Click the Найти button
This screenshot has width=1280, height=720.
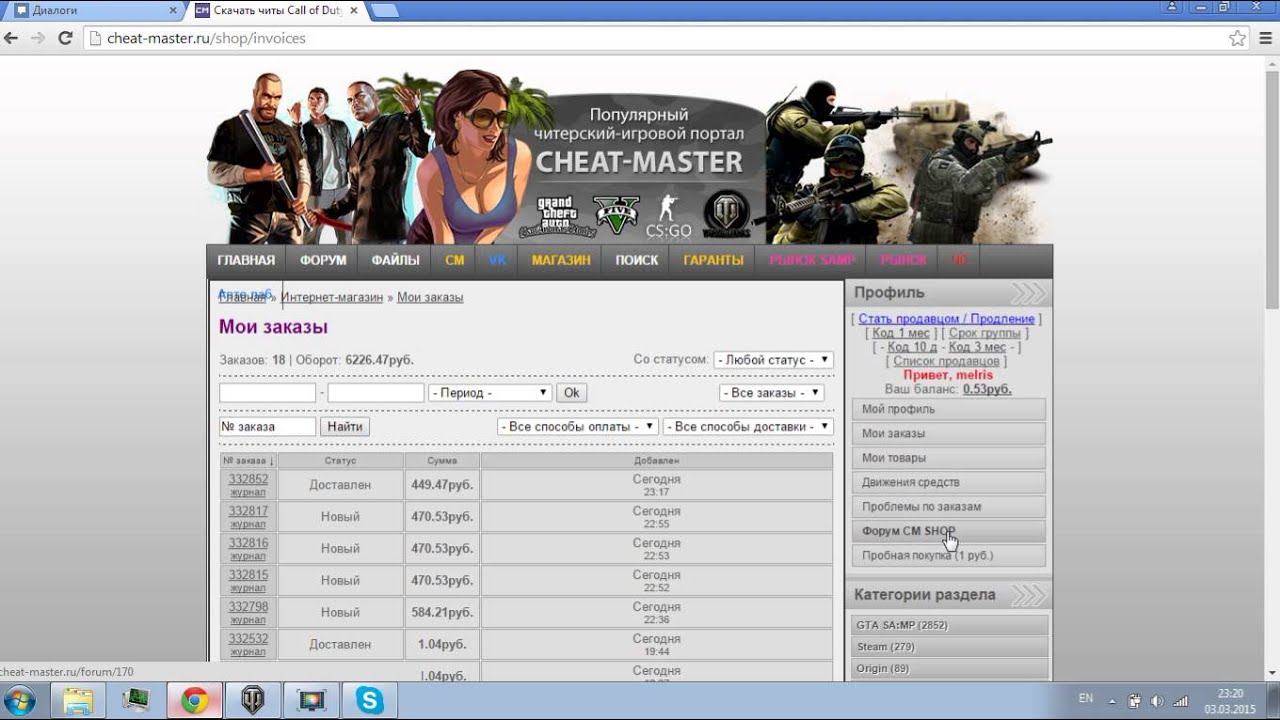pos(345,427)
